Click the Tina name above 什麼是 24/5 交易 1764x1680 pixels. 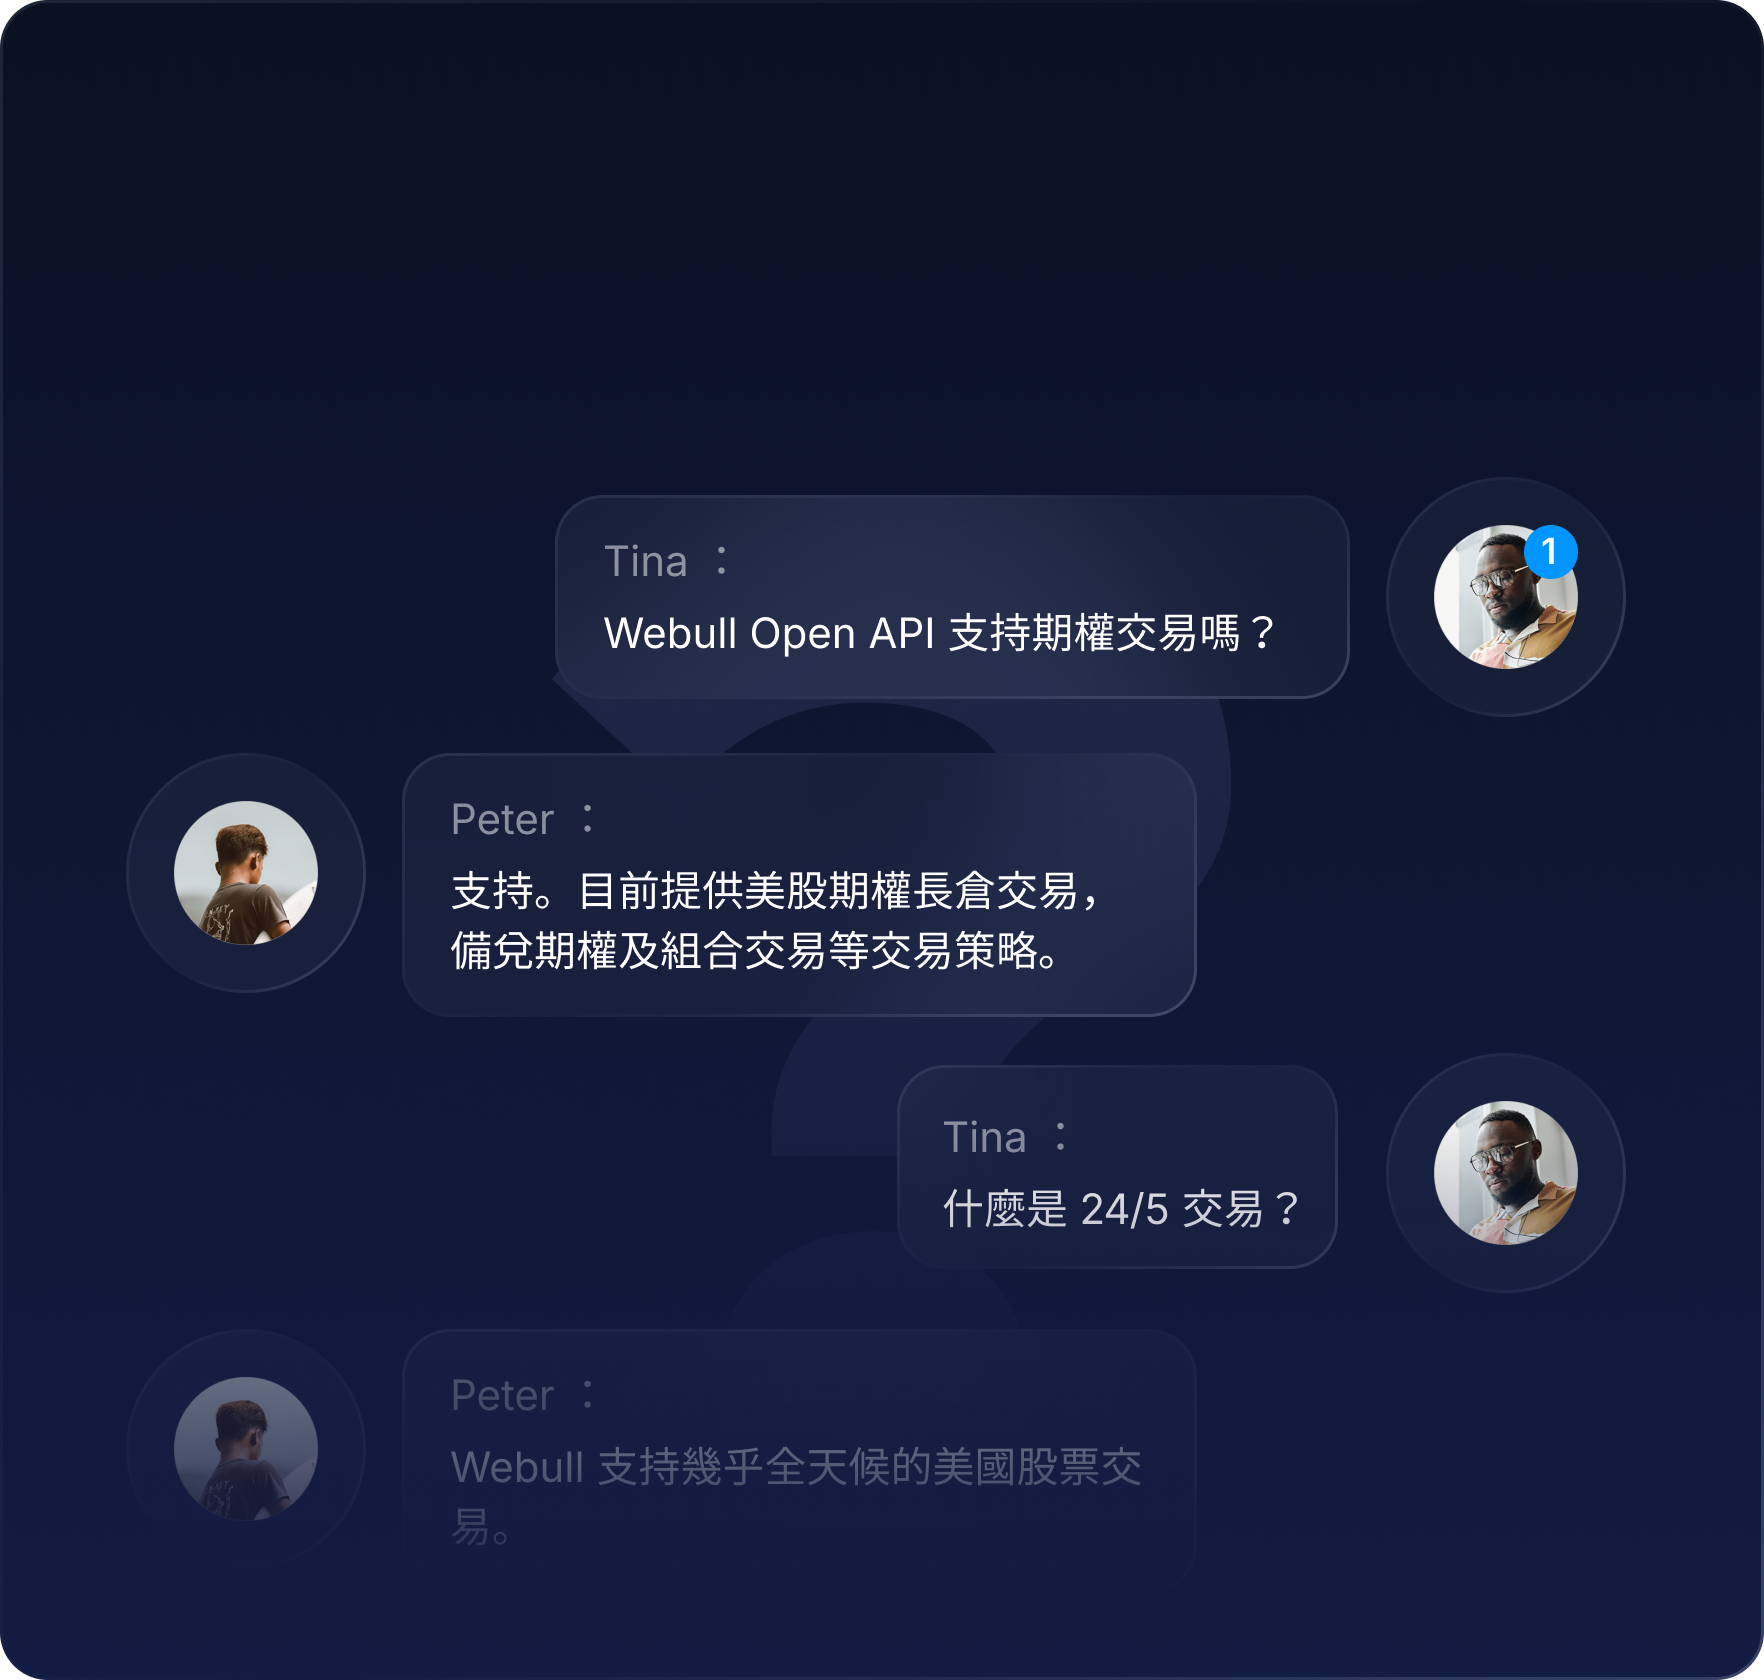click(x=985, y=1138)
